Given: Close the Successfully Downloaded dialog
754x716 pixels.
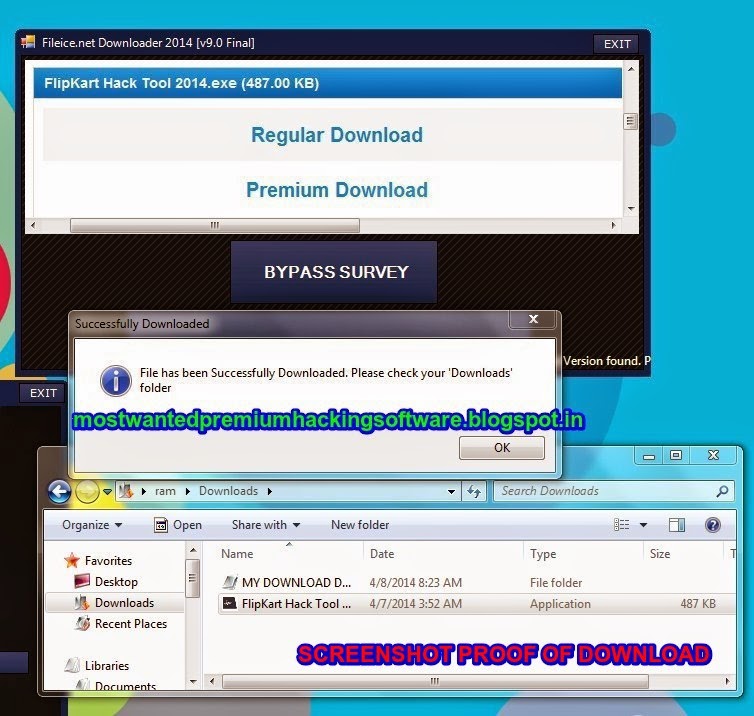Looking at the screenshot, I should click(533, 319).
